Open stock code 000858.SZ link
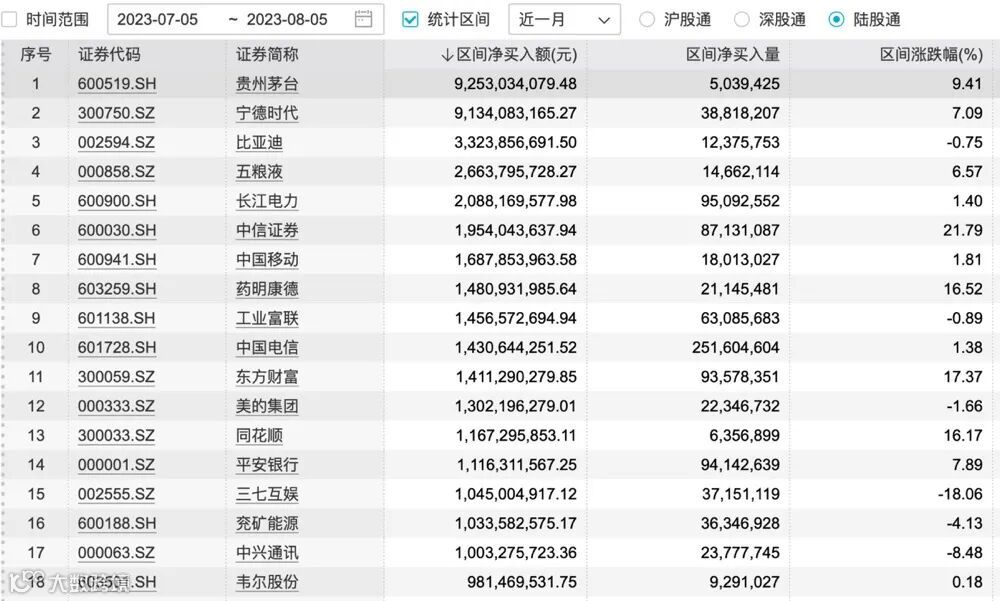 (x=116, y=172)
